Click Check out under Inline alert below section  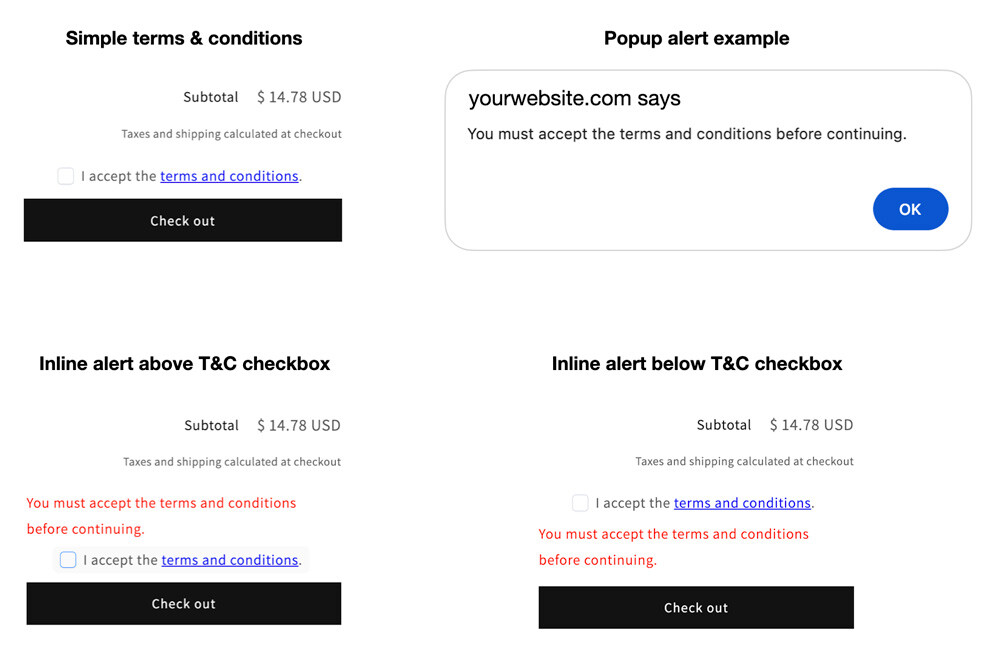(x=696, y=608)
